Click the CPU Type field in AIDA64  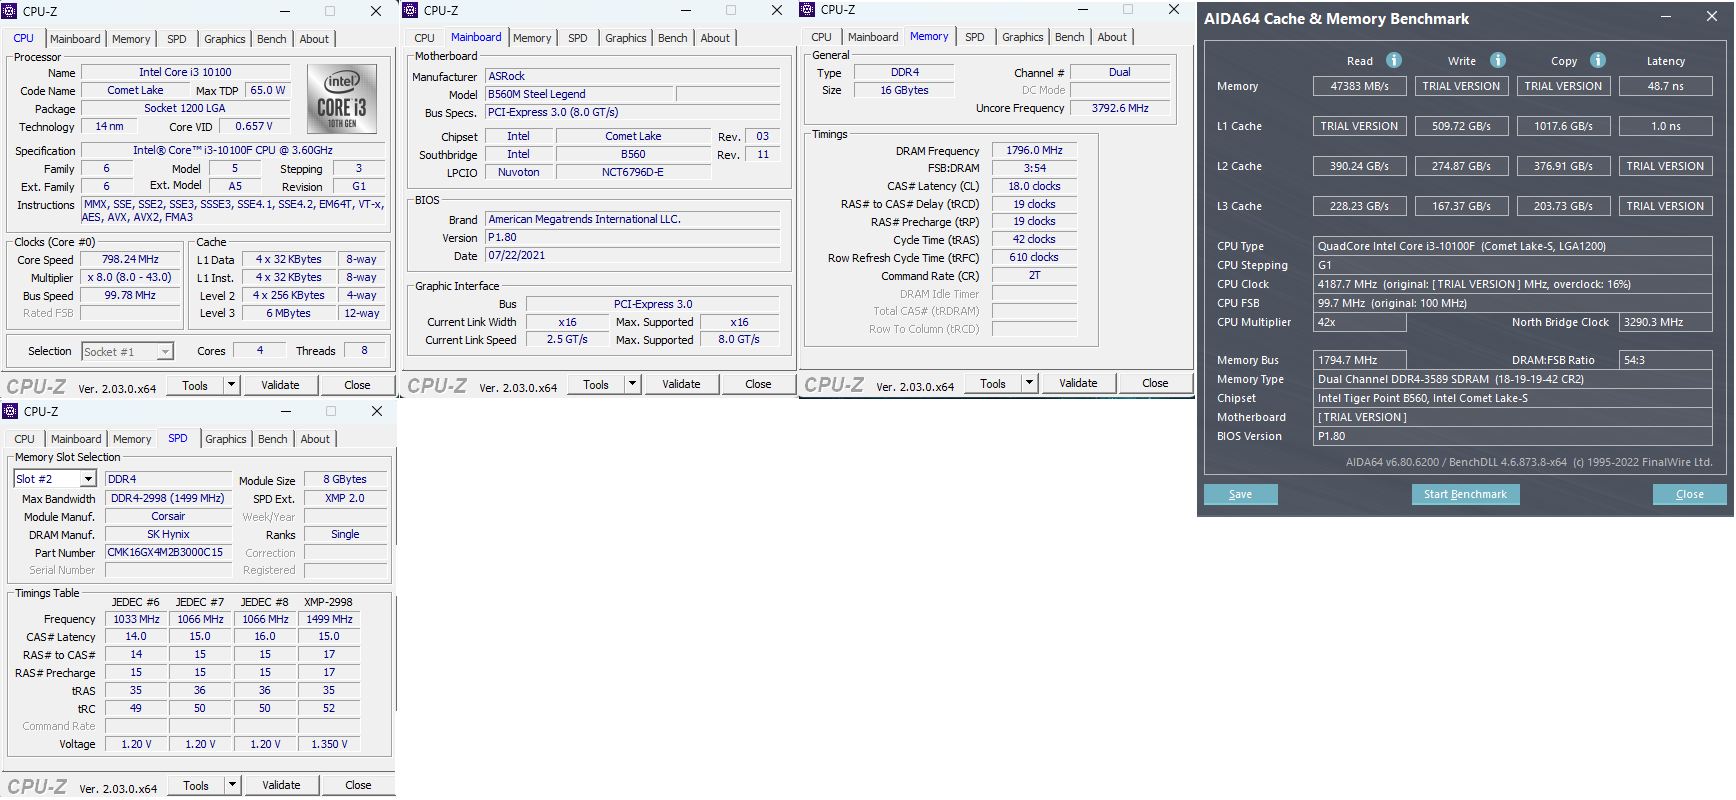(x=1513, y=246)
